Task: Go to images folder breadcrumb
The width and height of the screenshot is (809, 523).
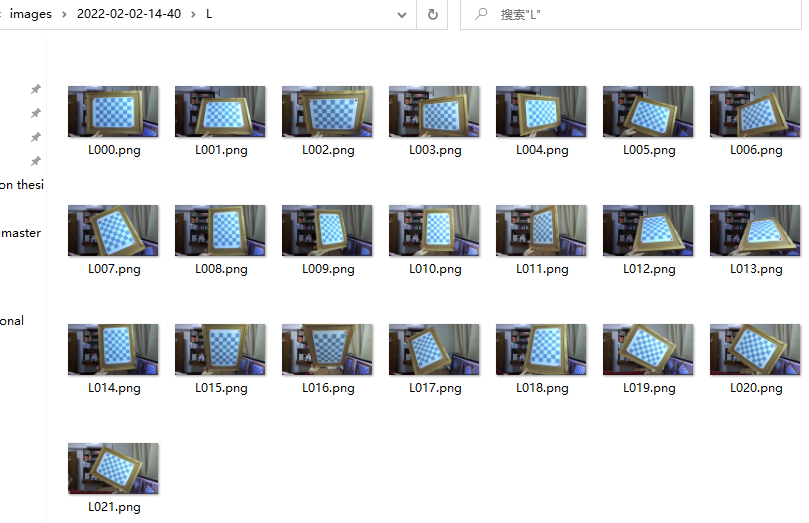Action: coord(30,14)
